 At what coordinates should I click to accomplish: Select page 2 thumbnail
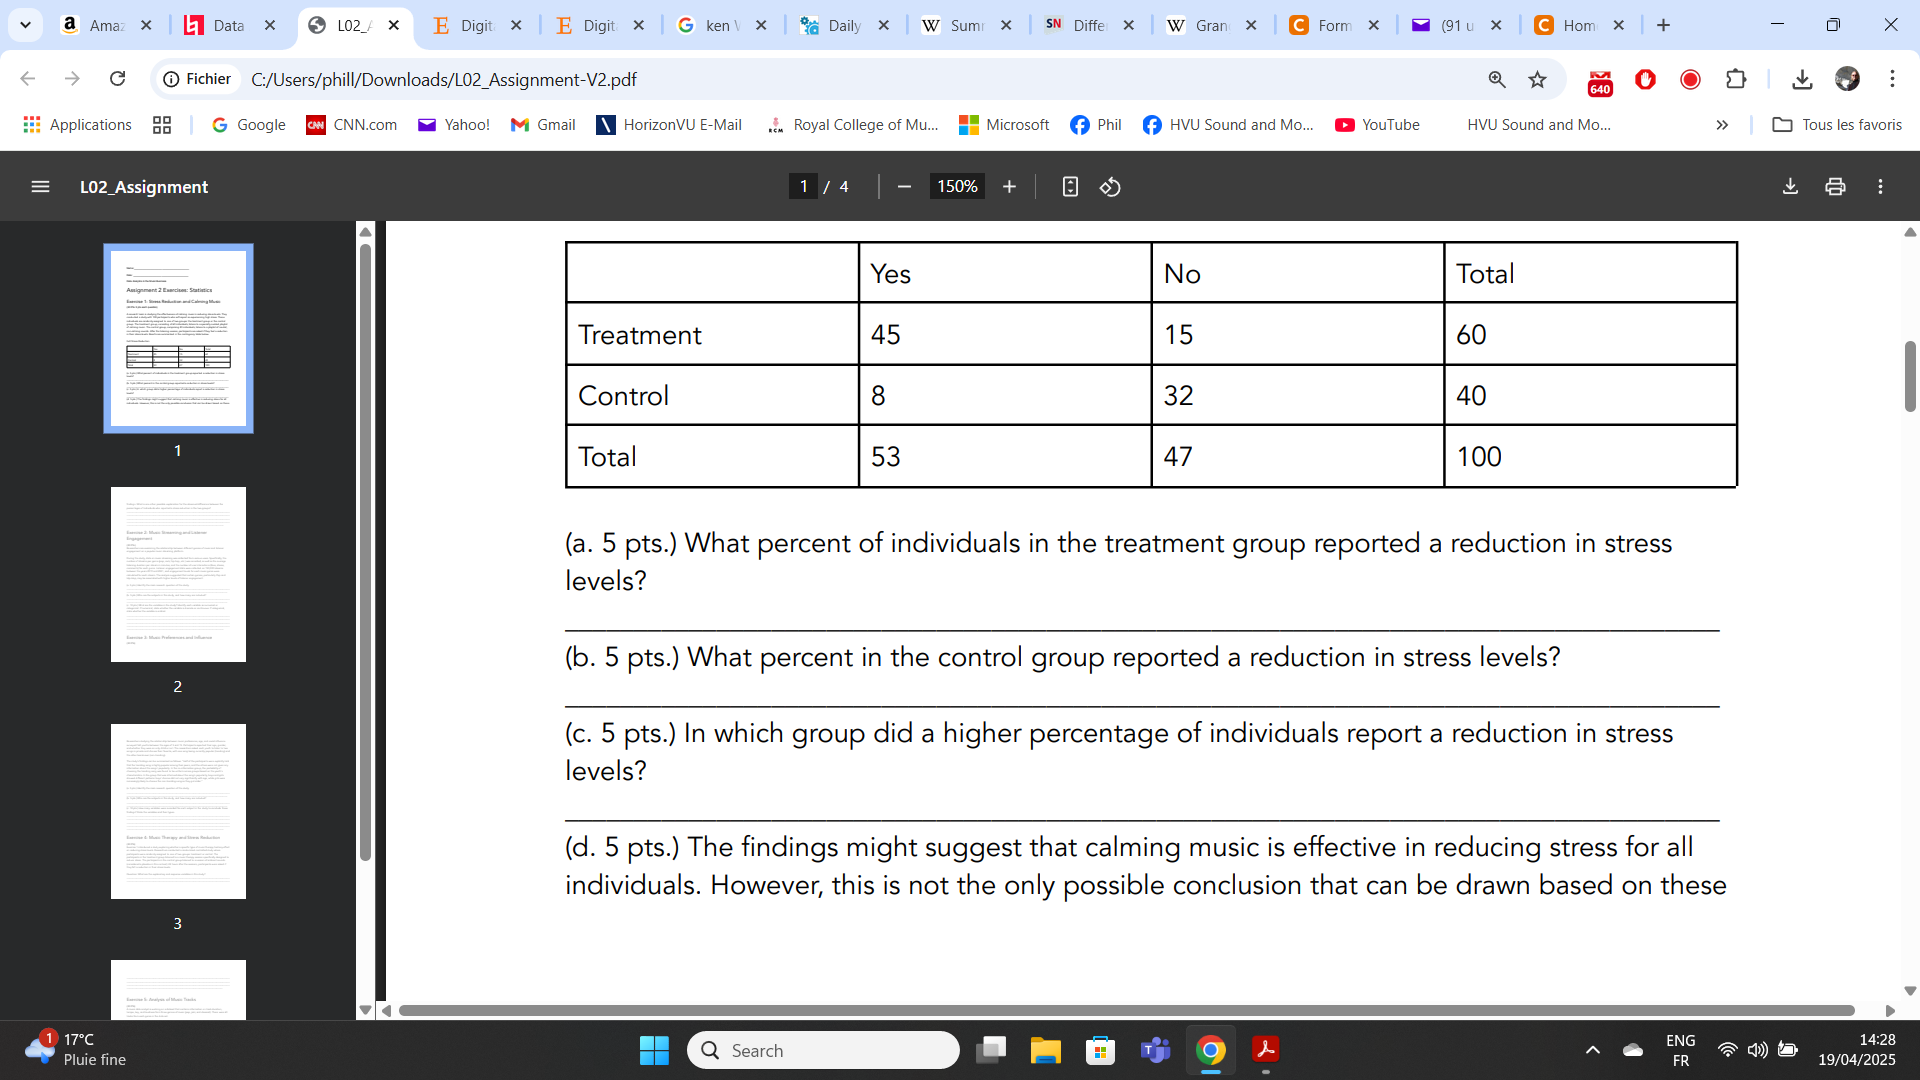178,574
